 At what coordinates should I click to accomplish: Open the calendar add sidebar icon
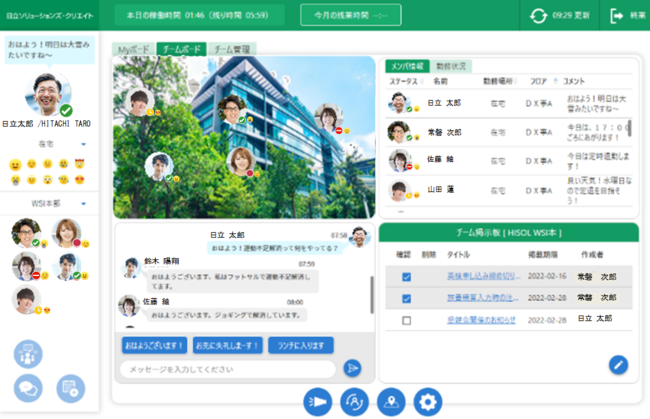coord(70,388)
